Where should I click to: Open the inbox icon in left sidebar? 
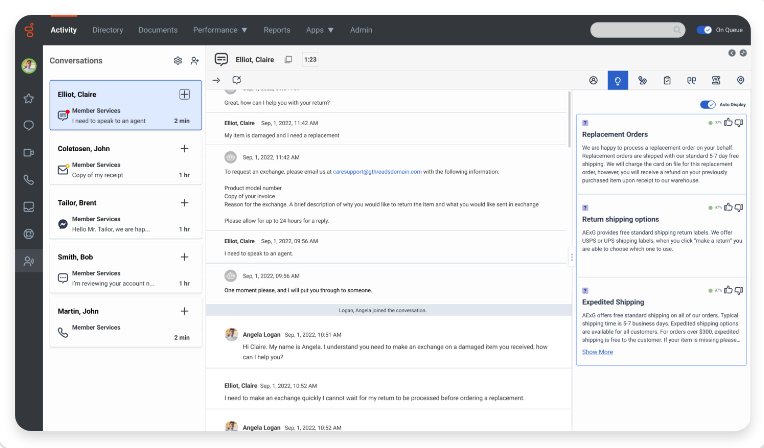(x=29, y=207)
